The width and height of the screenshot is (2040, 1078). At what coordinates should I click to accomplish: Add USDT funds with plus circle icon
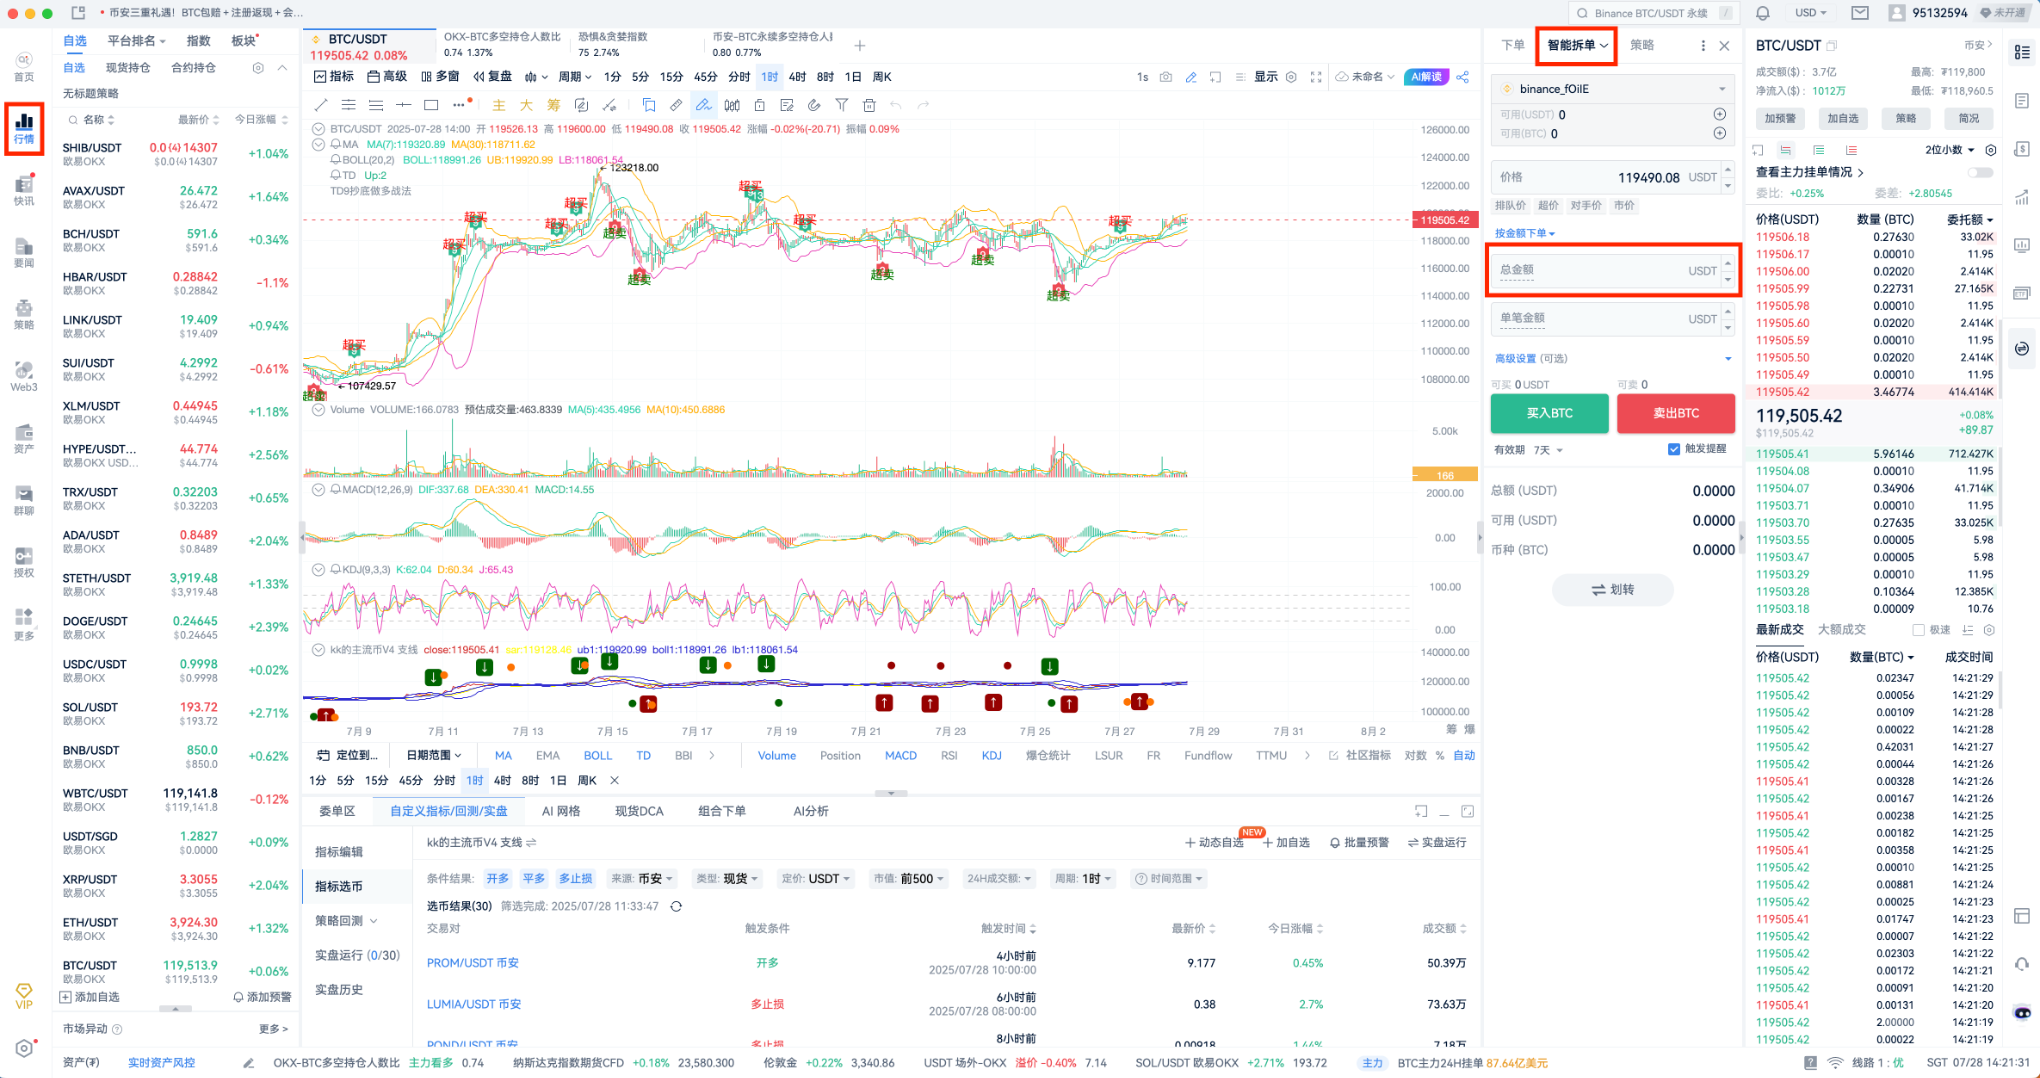[x=1720, y=114]
